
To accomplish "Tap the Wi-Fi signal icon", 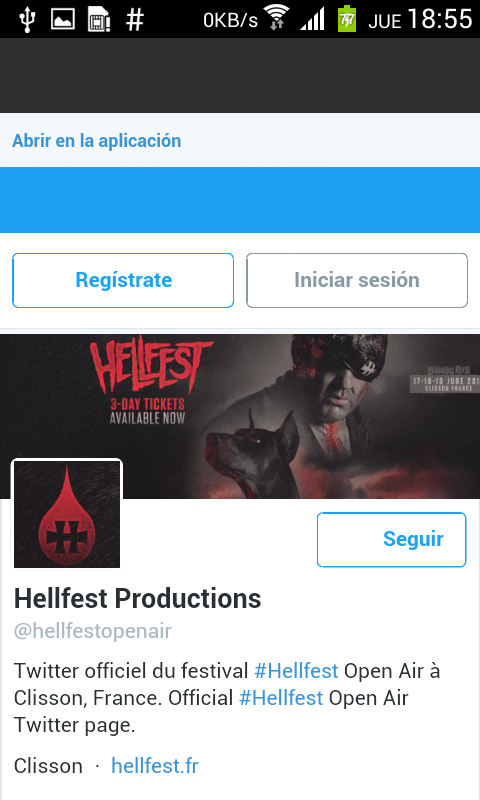I will coord(276,18).
